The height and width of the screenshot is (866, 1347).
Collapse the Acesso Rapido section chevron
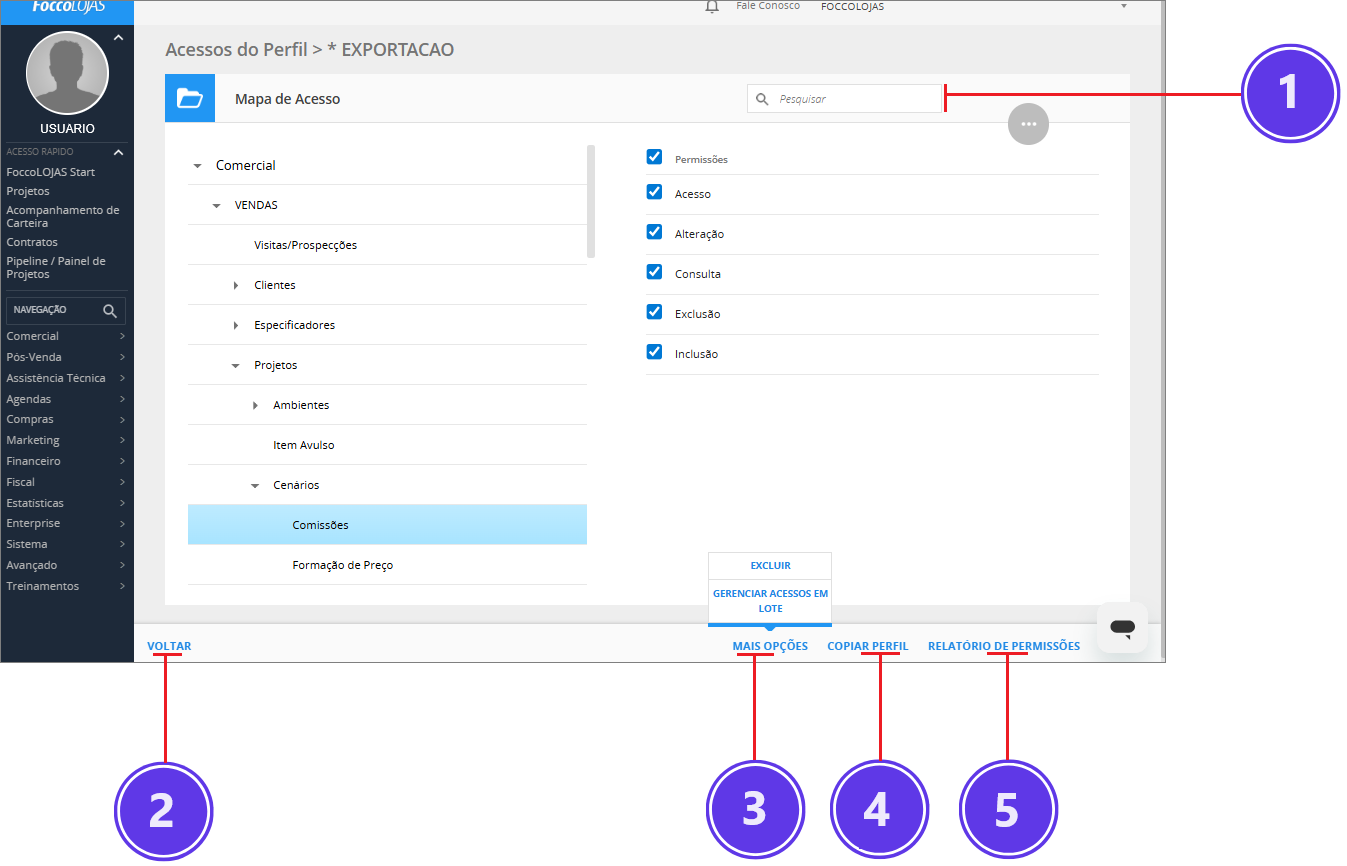click(118, 153)
